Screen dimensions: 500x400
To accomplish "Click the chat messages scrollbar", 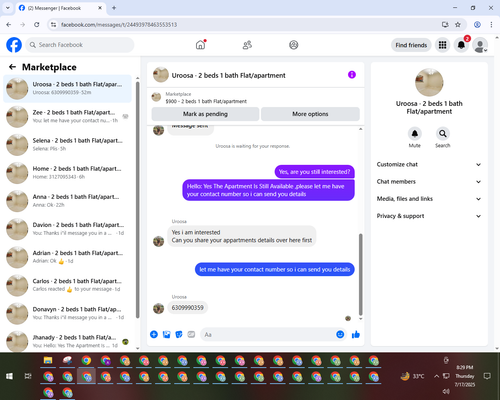I will pyautogui.click(x=360, y=274).
